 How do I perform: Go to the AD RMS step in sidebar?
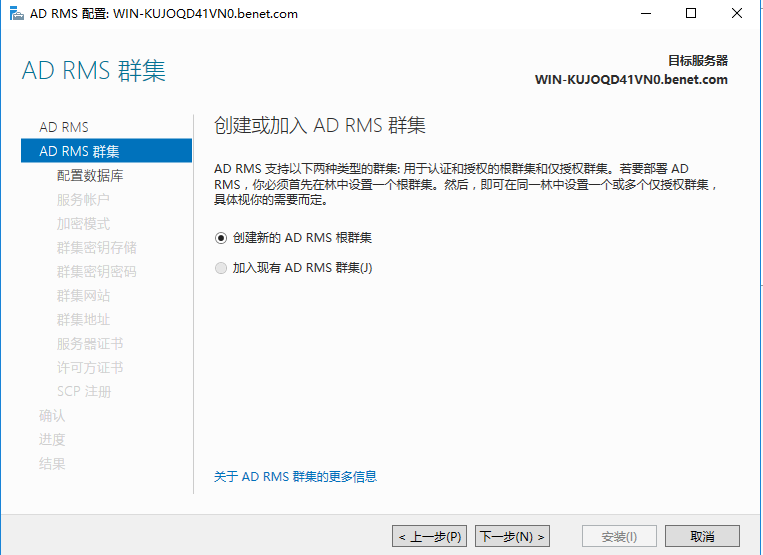pos(64,127)
